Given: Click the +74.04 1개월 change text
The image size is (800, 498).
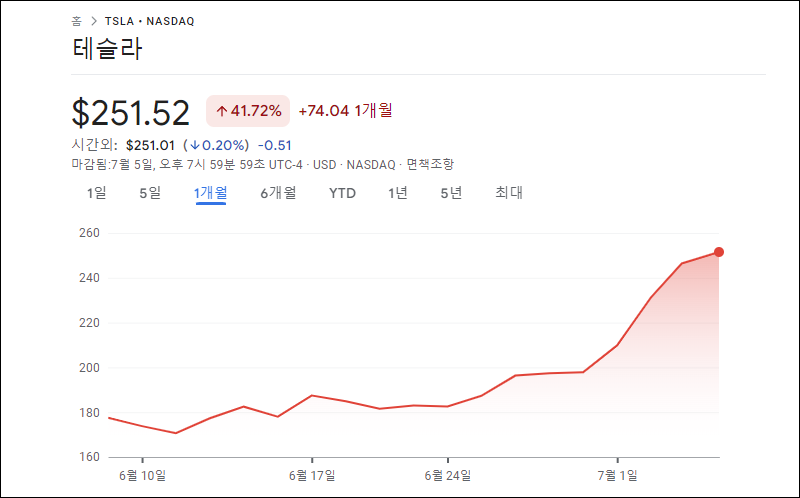Looking at the screenshot, I should pyautogui.click(x=345, y=110).
